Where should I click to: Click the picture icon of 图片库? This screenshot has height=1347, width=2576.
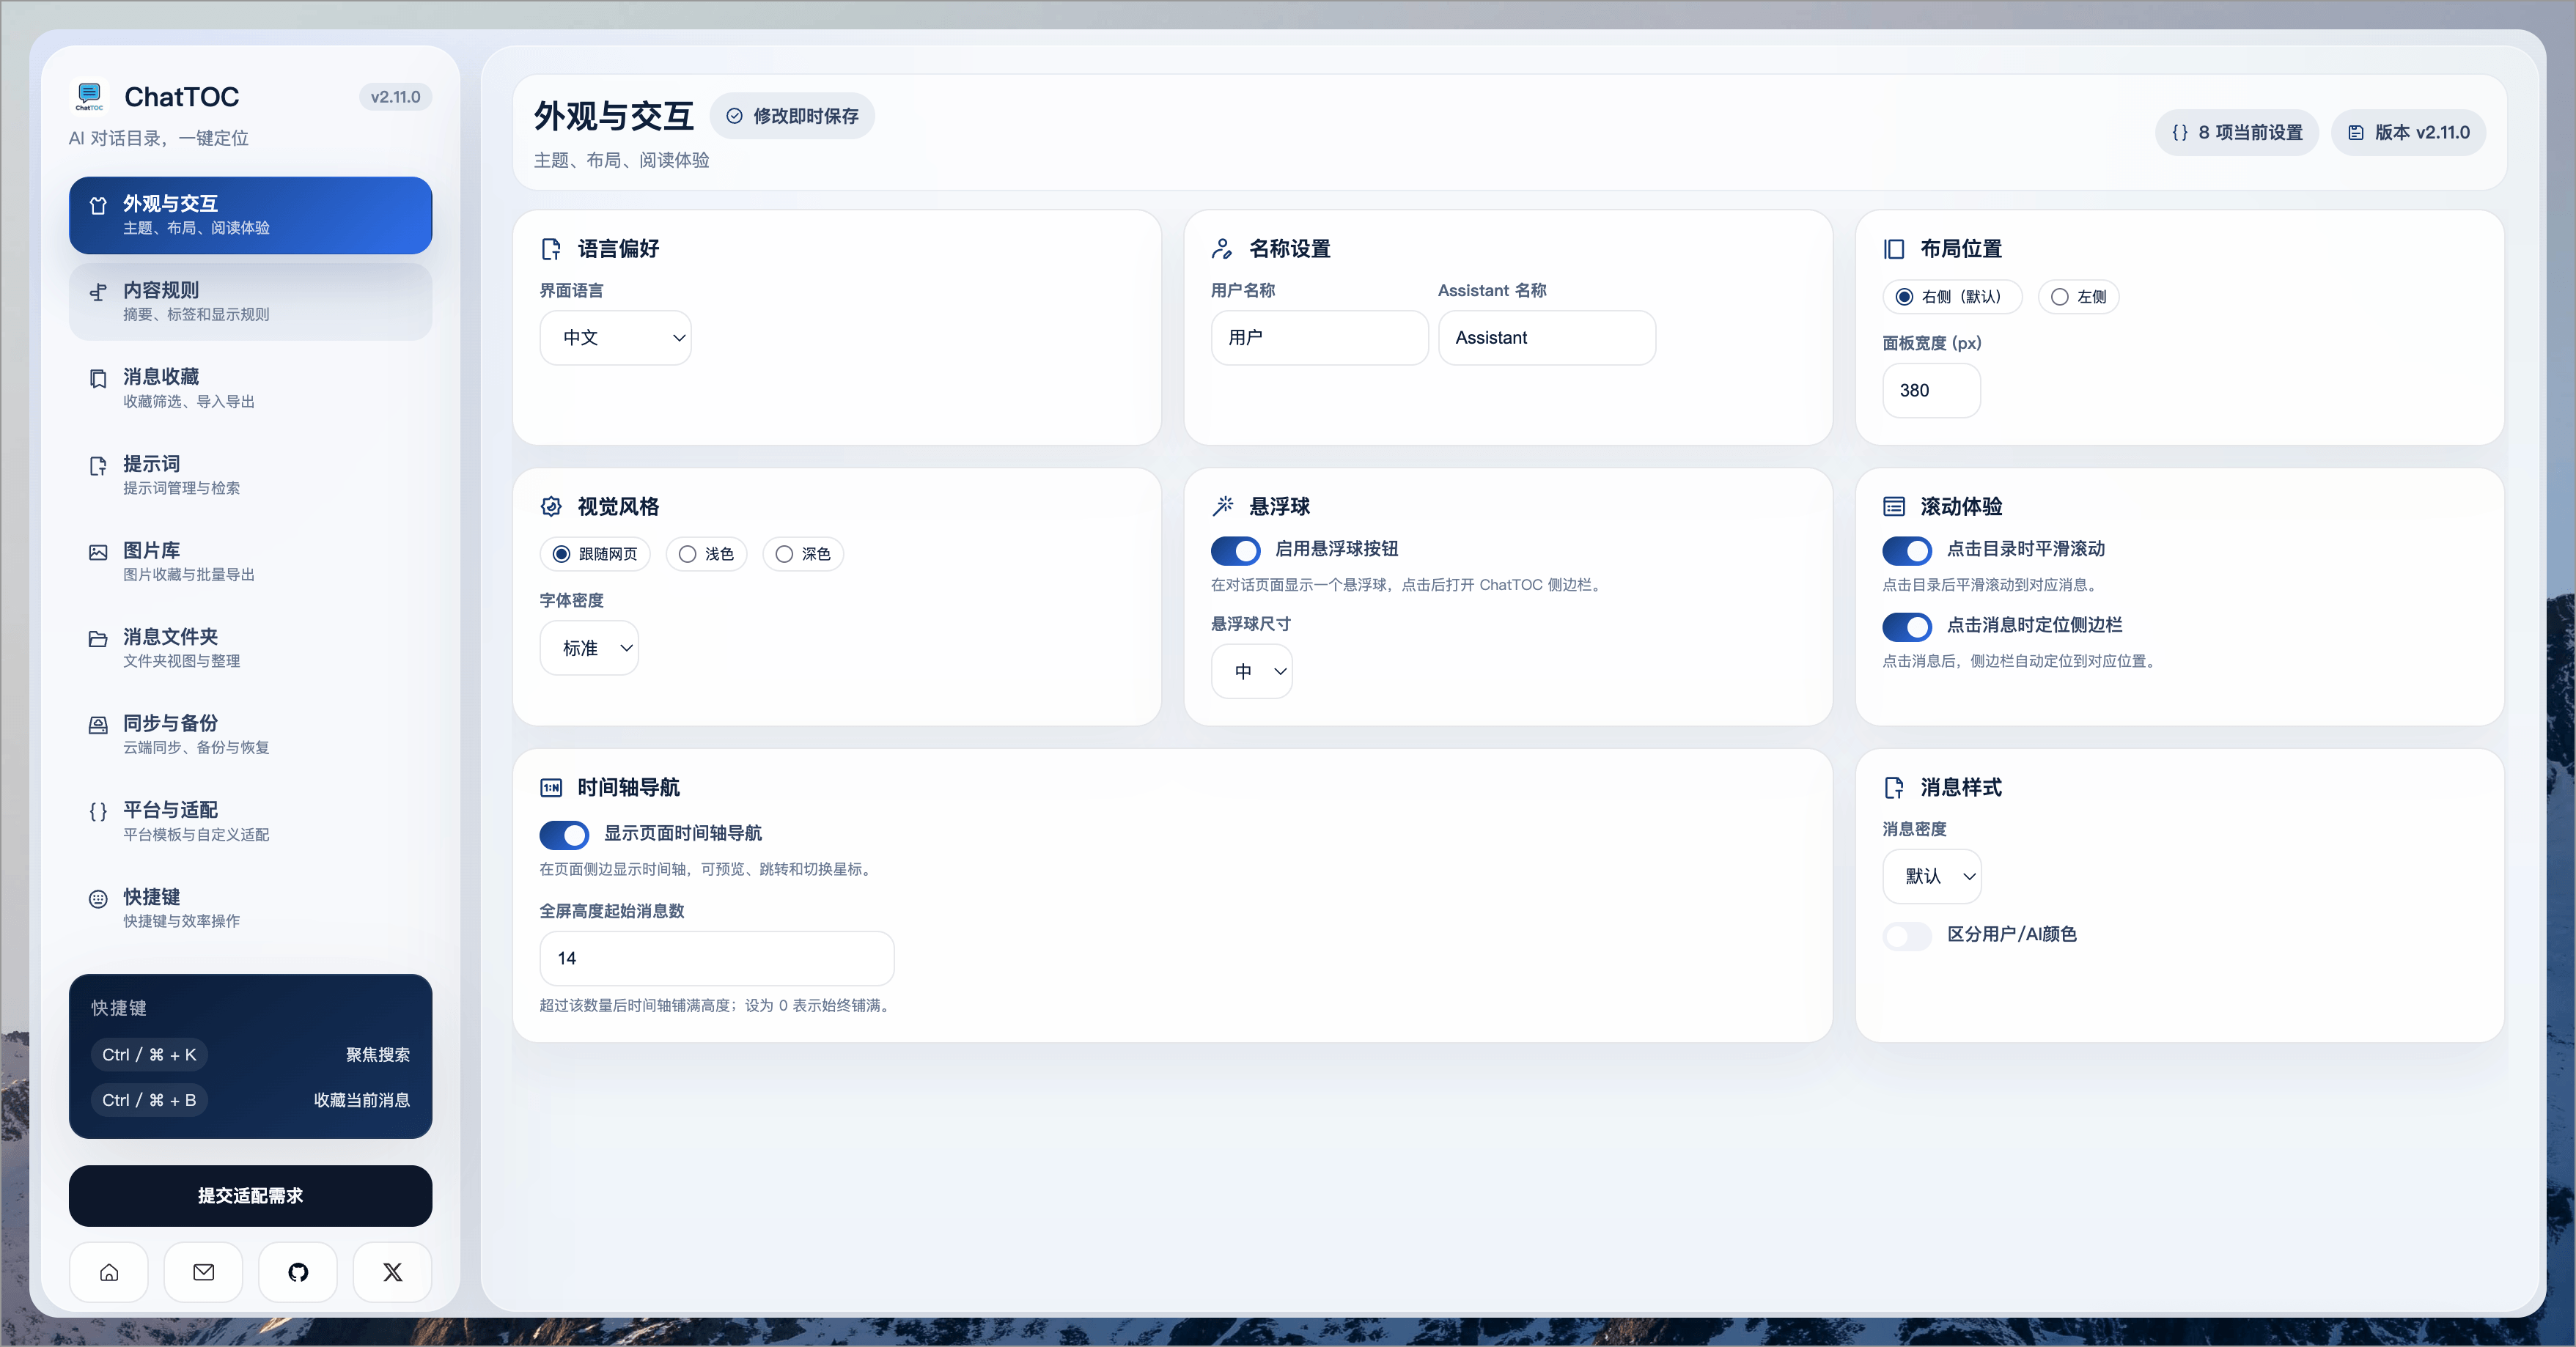click(98, 552)
